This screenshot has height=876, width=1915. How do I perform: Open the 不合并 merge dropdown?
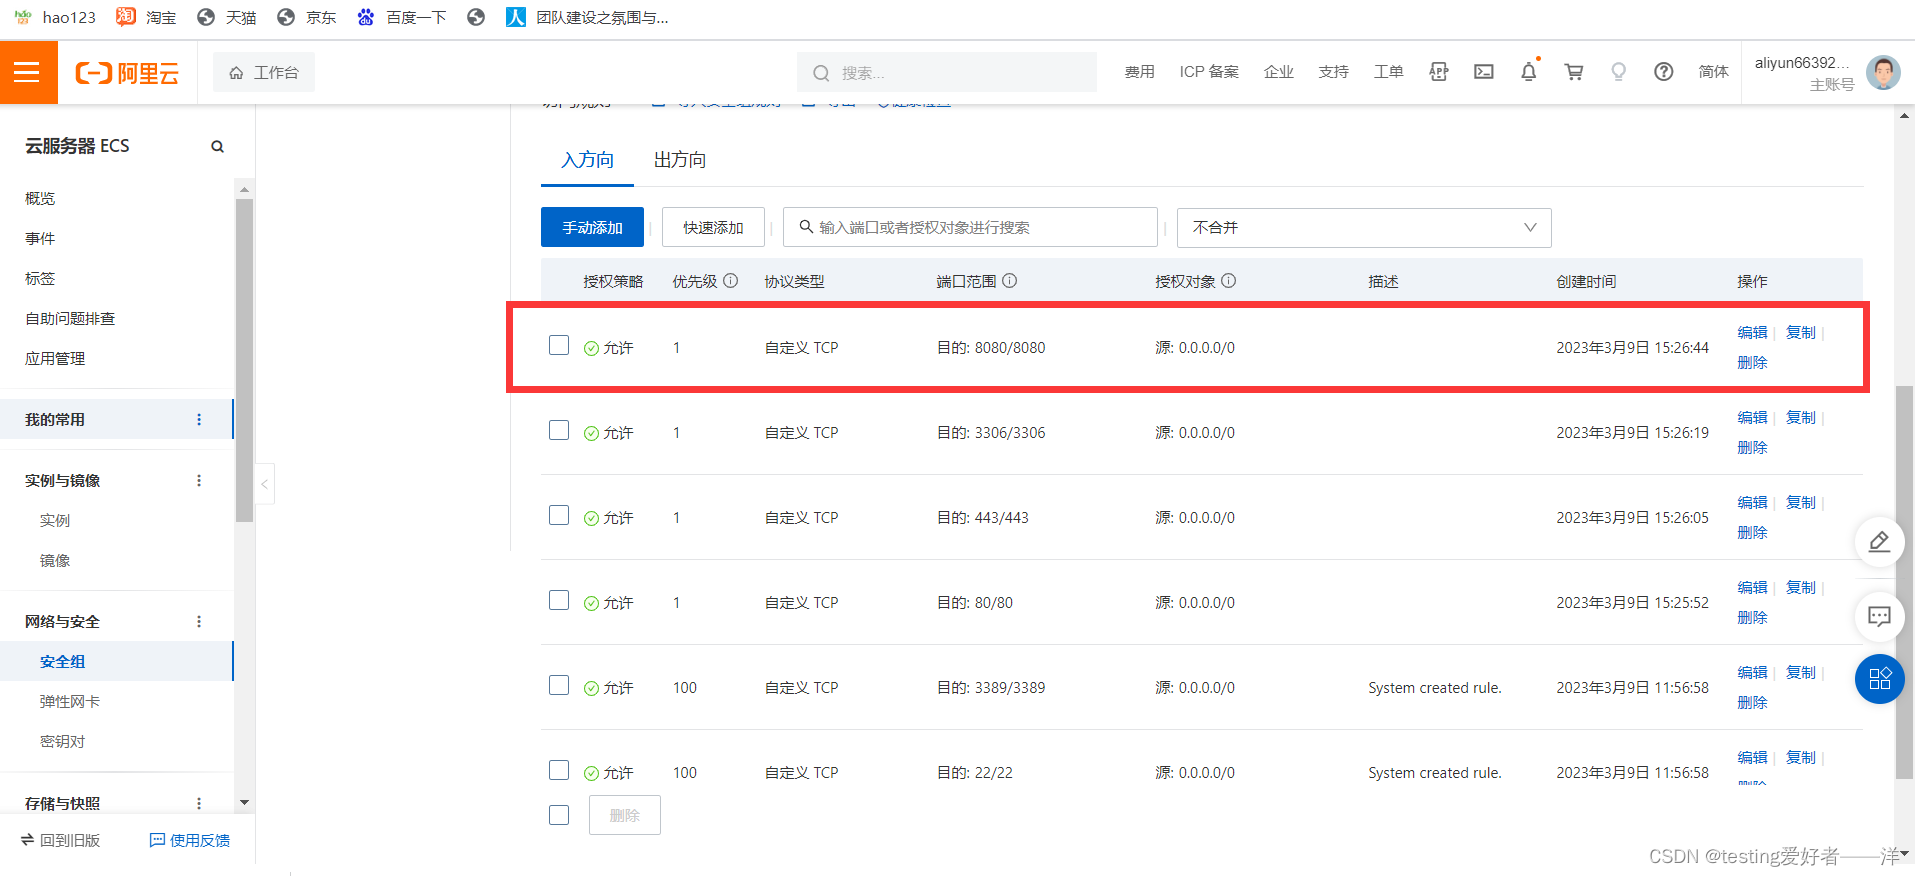click(x=1364, y=228)
